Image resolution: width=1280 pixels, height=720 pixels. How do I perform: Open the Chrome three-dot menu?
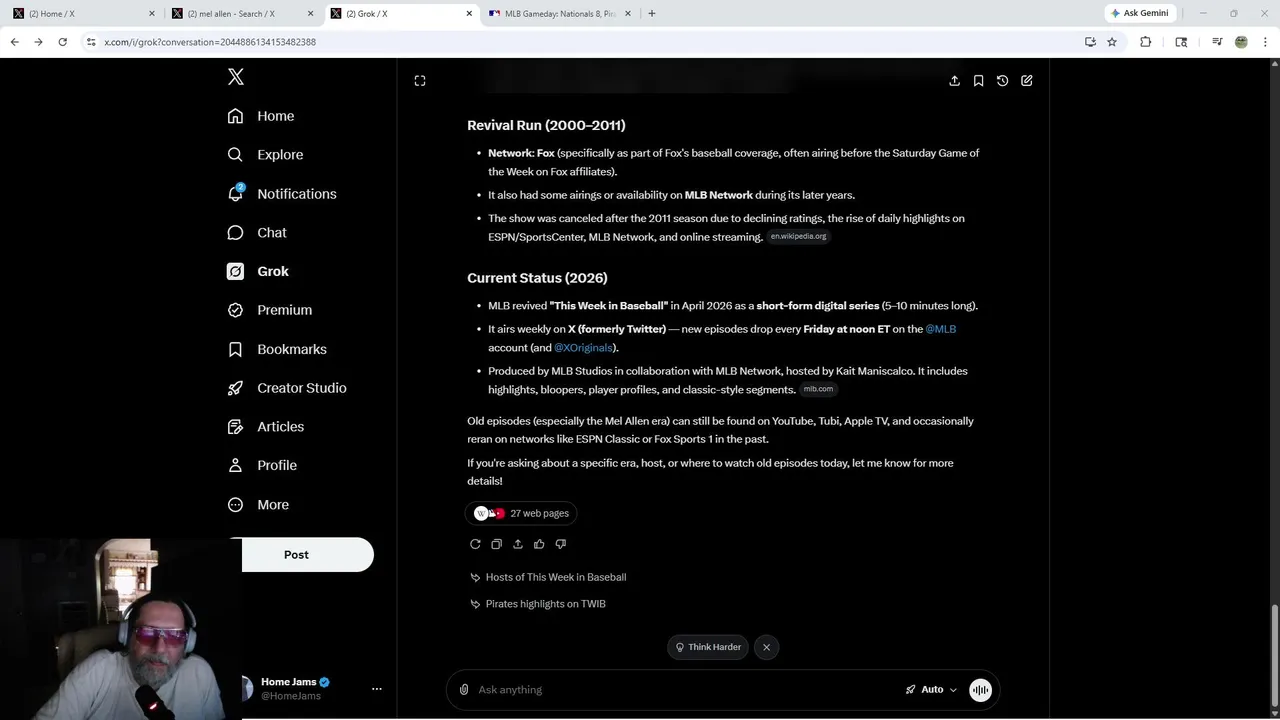coord(1266,42)
